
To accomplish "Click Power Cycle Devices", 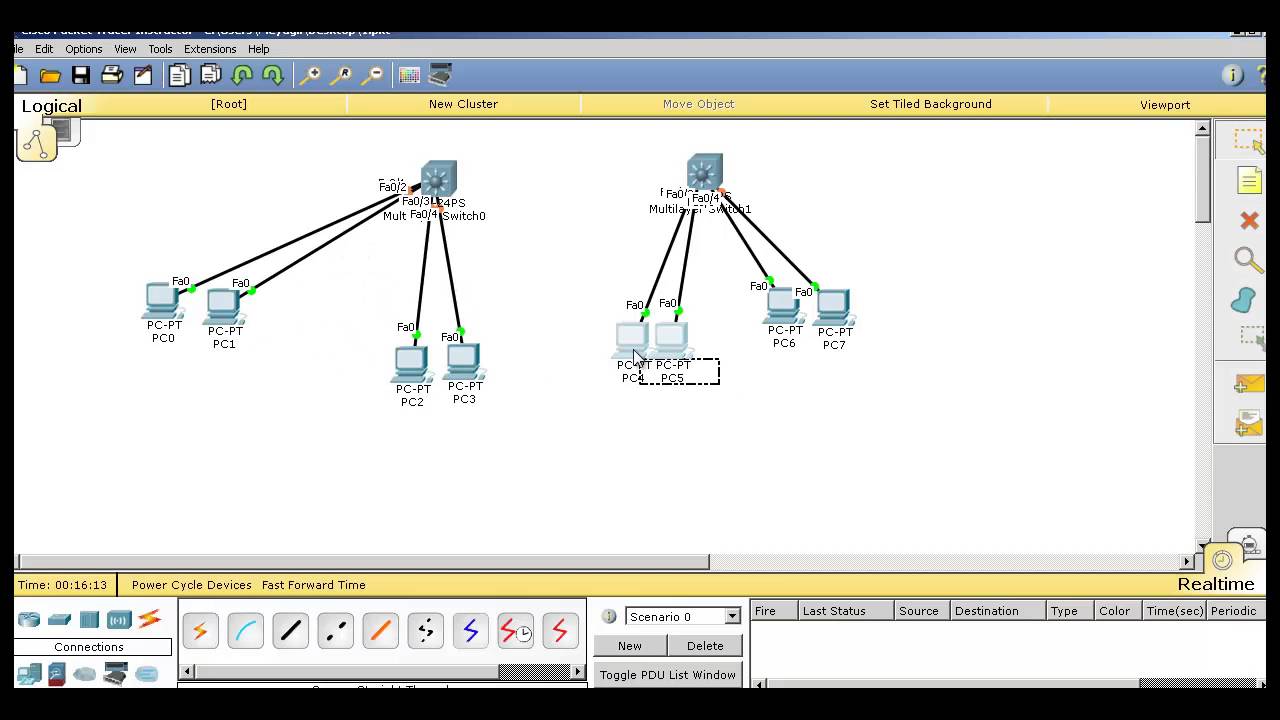I will pyautogui.click(x=192, y=585).
